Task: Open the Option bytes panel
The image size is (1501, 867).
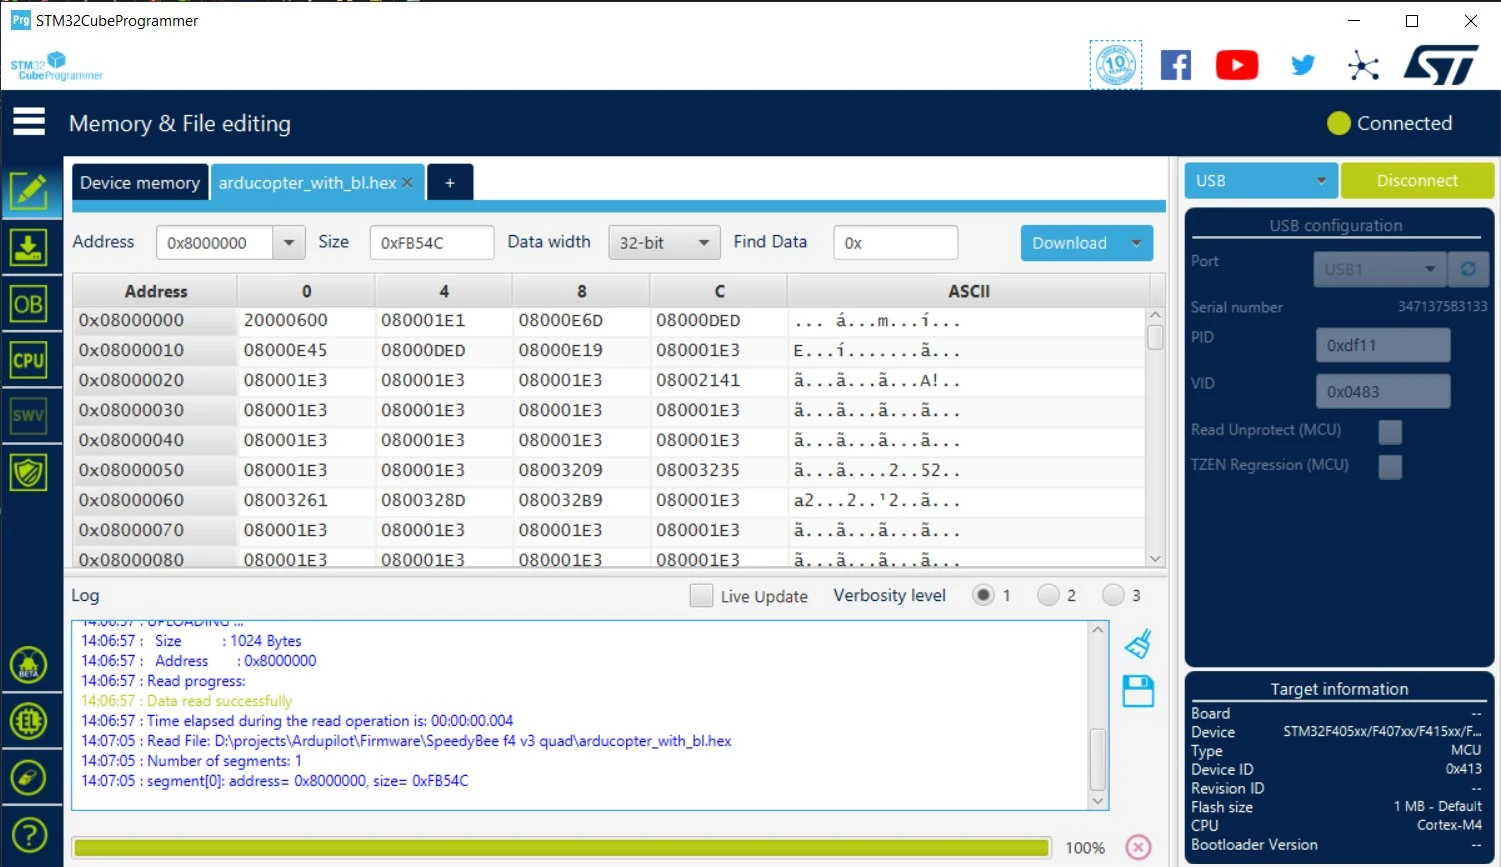Action: (31, 304)
